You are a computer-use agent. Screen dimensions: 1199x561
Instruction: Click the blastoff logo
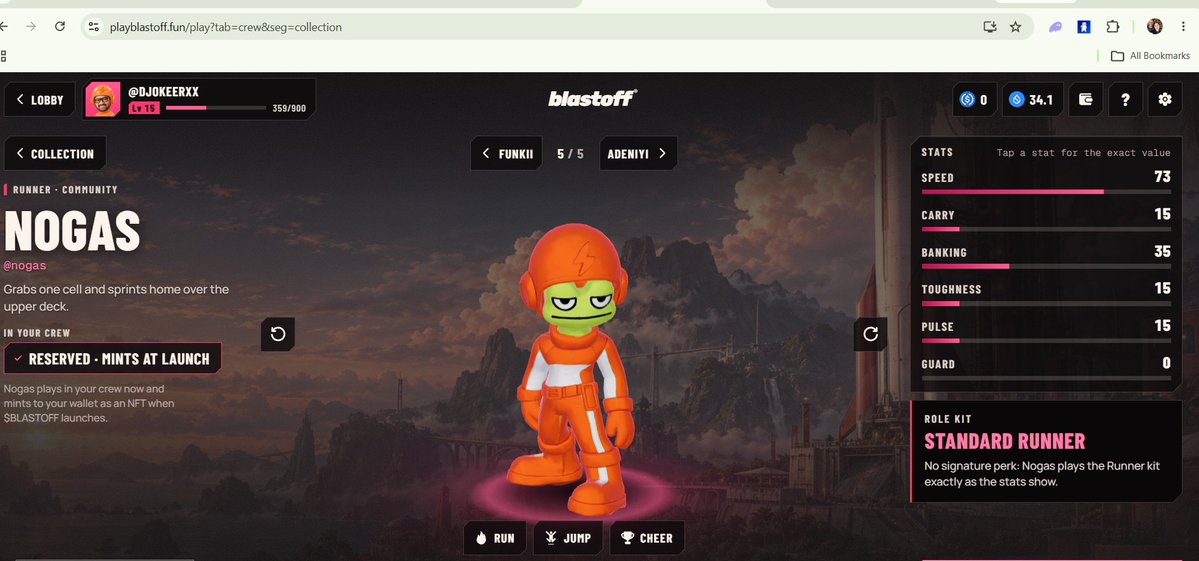593,98
